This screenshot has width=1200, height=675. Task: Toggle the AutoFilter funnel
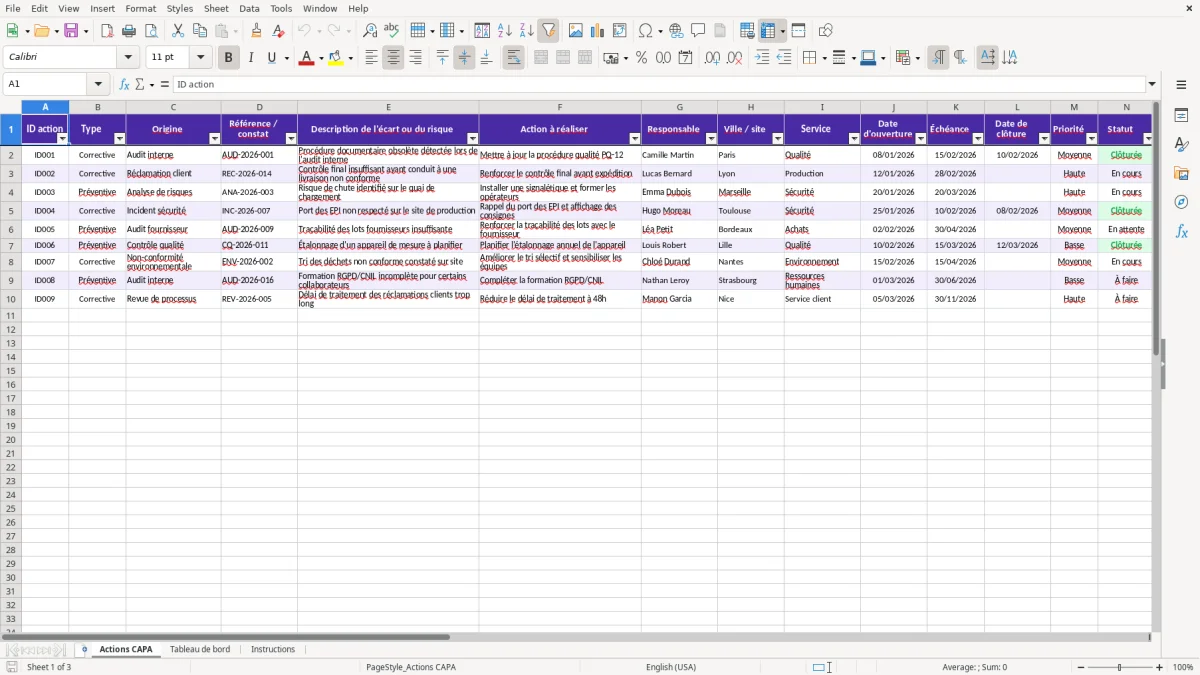(x=549, y=31)
